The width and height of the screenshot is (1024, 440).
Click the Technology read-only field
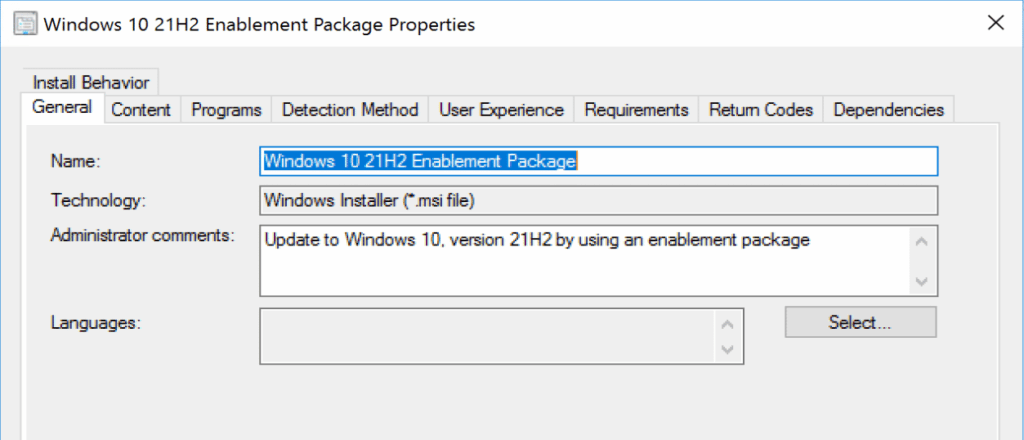(598, 200)
